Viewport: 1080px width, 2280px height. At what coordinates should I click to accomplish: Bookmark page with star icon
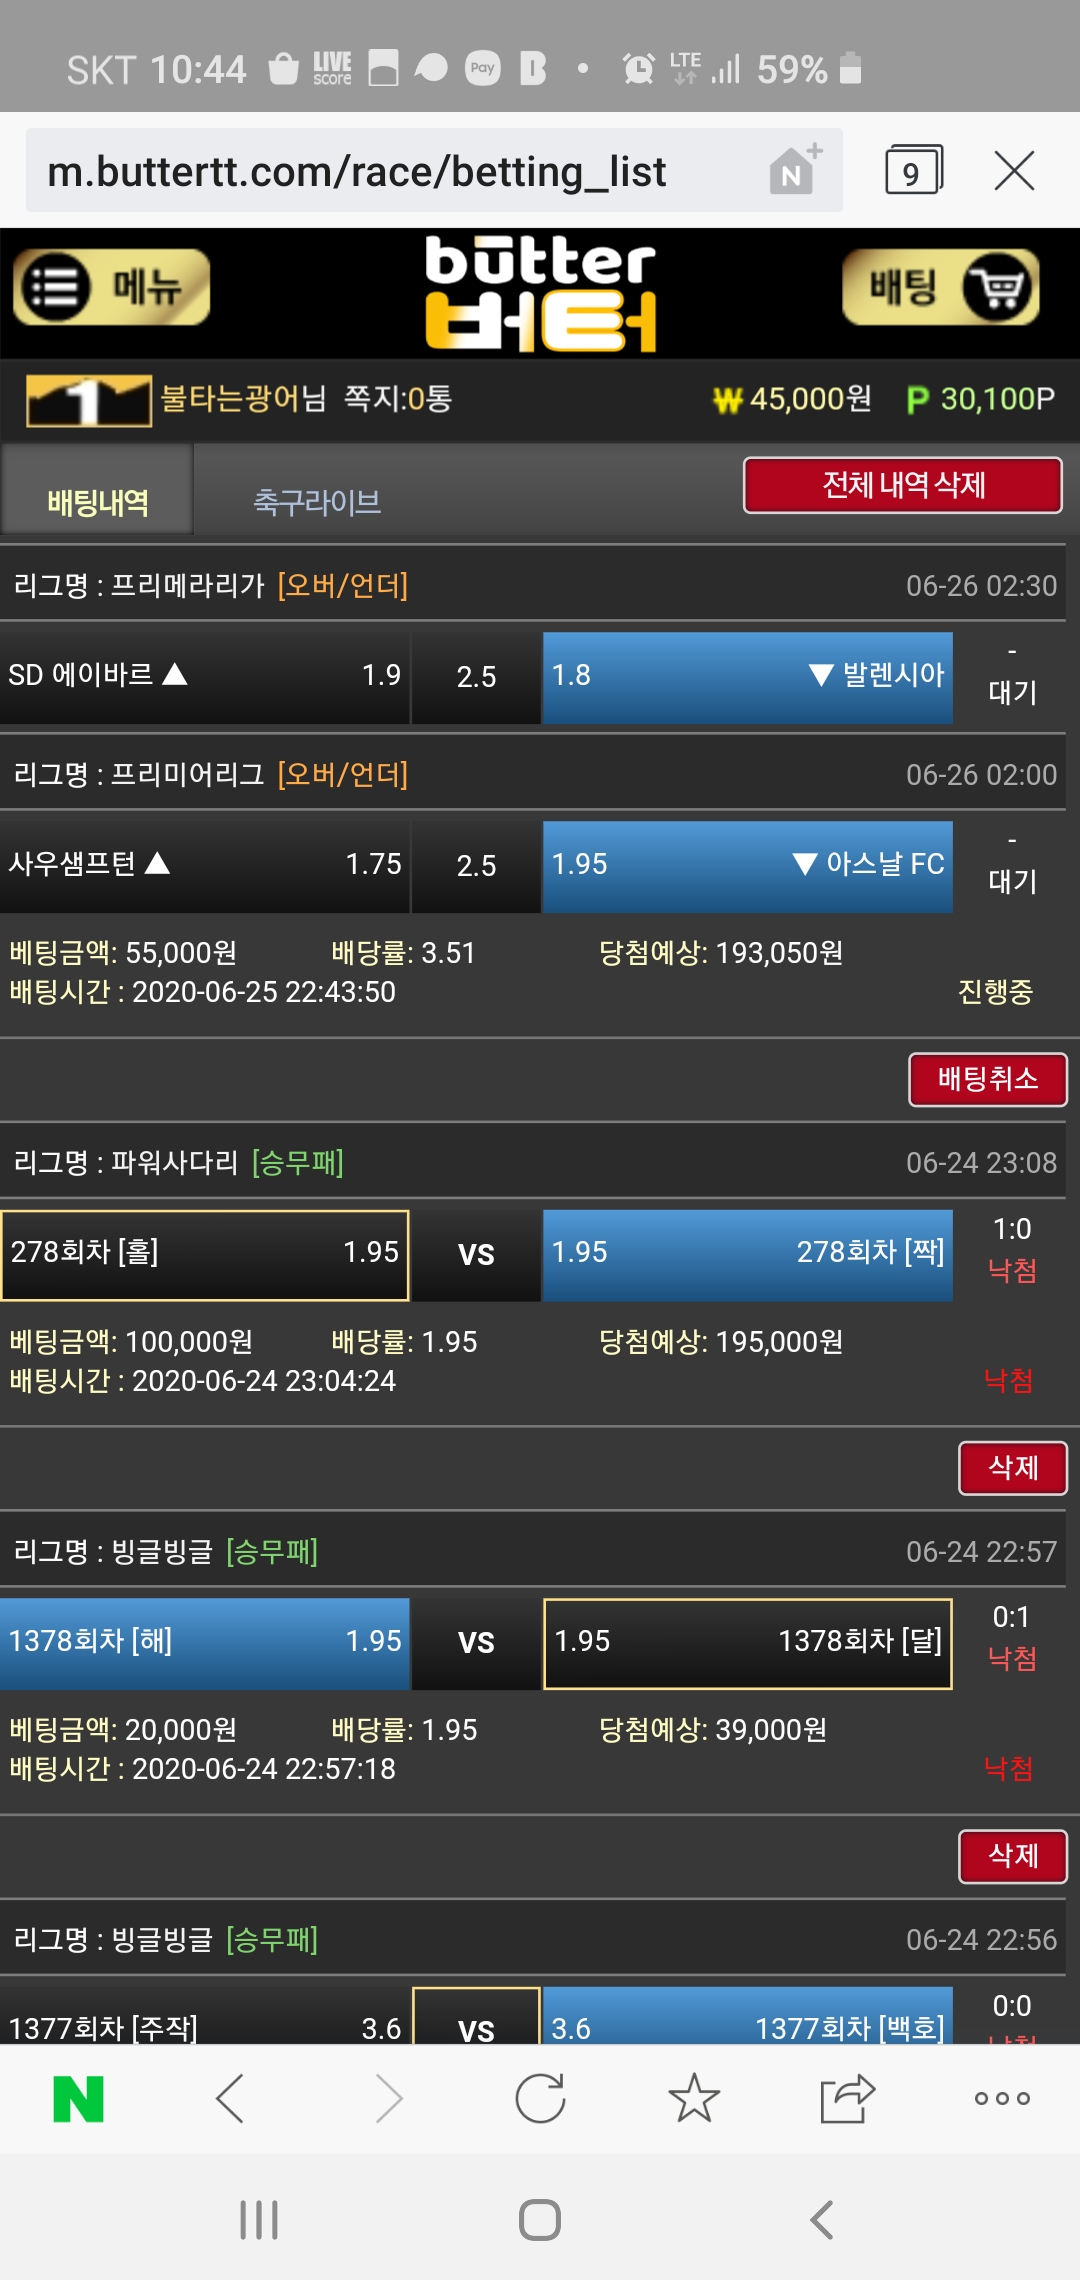pyautogui.click(x=694, y=2099)
